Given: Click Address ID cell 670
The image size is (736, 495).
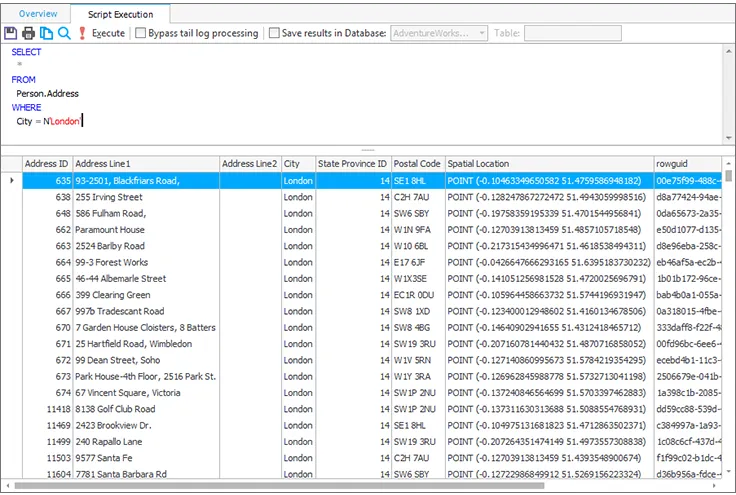Looking at the screenshot, I should pyautogui.click(x=47, y=327).
